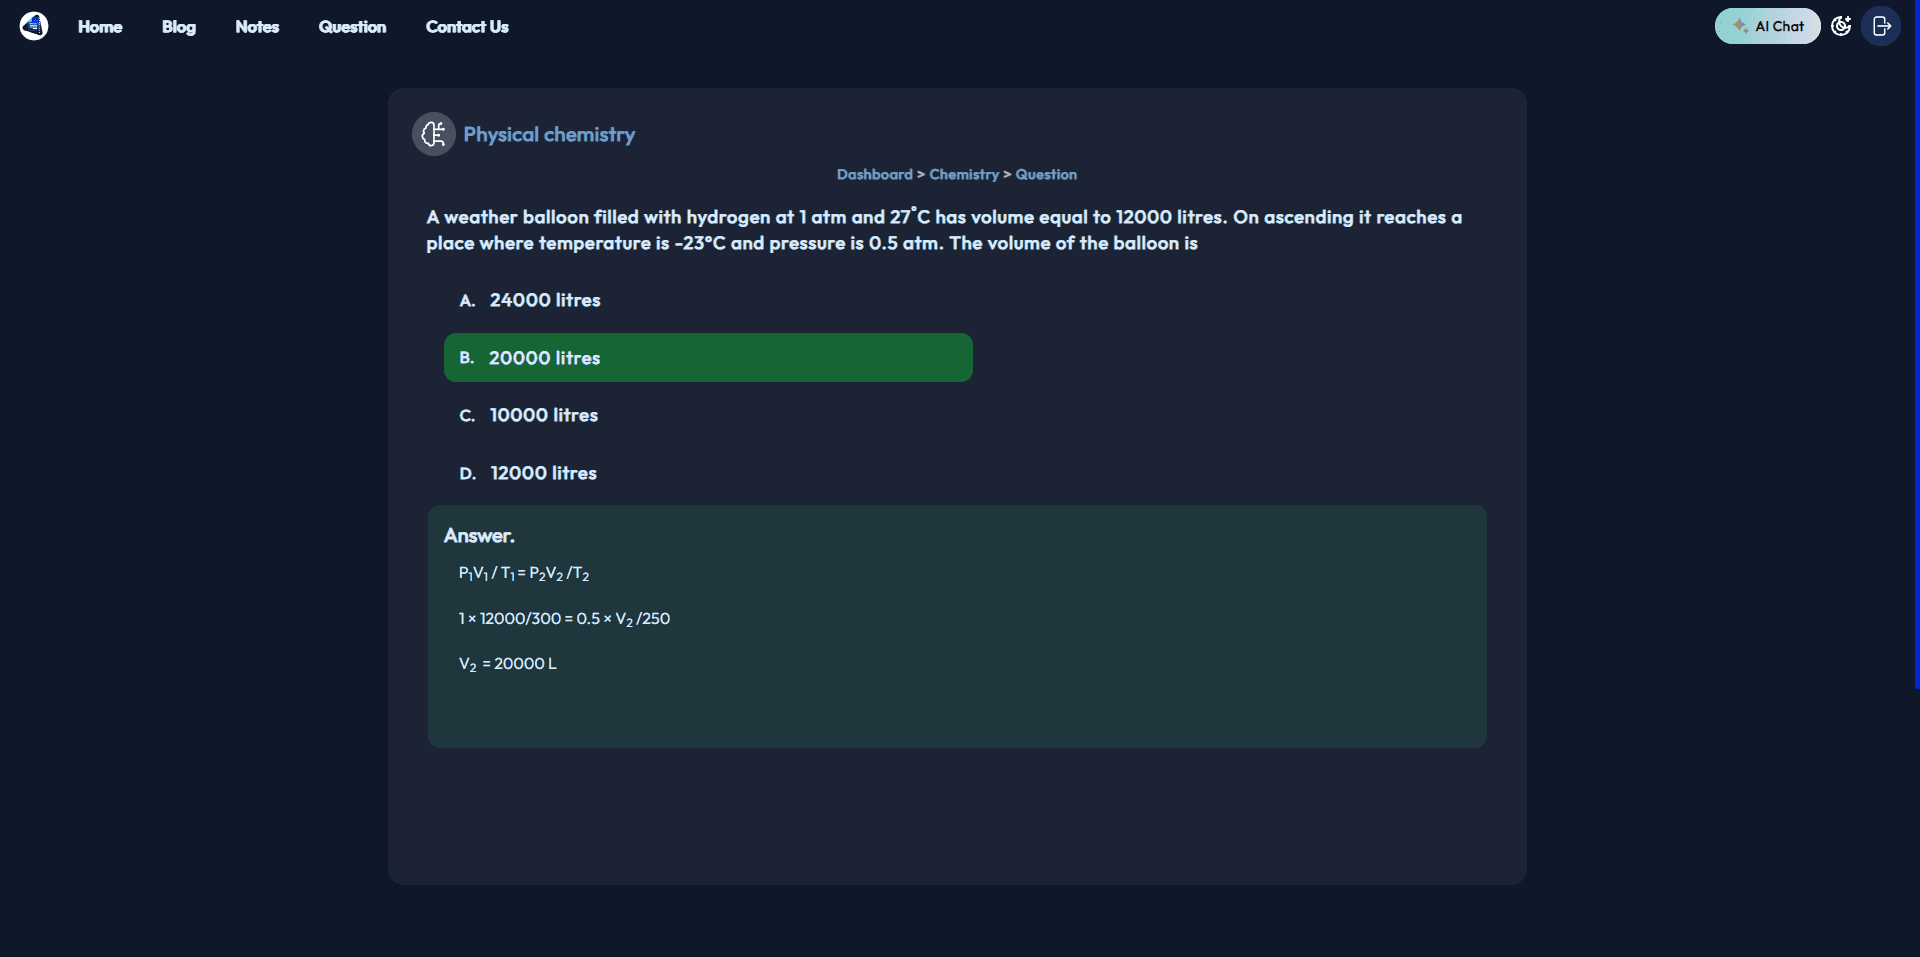This screenshot has height=957, width=1920.
Task: Click the Dashboard breadcrumb link
Action: point(874,174)
